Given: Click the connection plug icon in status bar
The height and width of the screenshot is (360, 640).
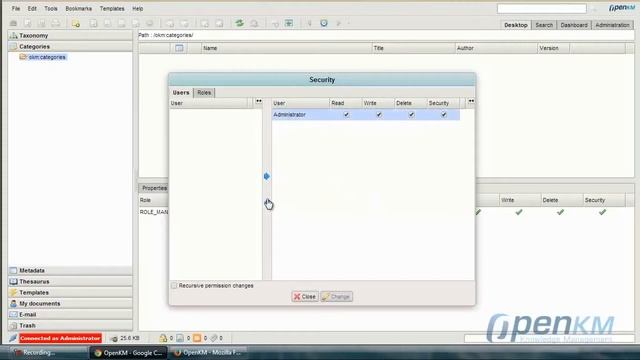Looking at the screenshot, I should [13, 338].
